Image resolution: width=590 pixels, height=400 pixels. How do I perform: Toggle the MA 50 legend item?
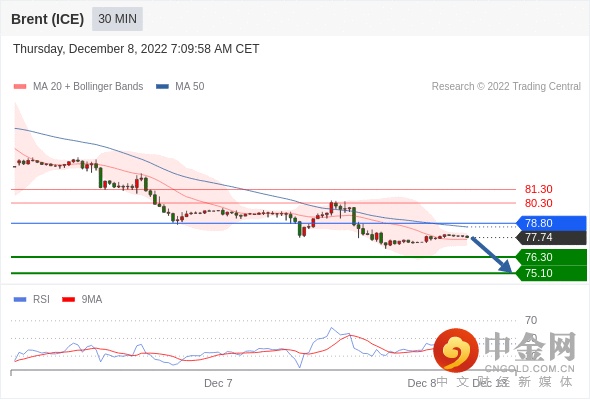(180, 87)
